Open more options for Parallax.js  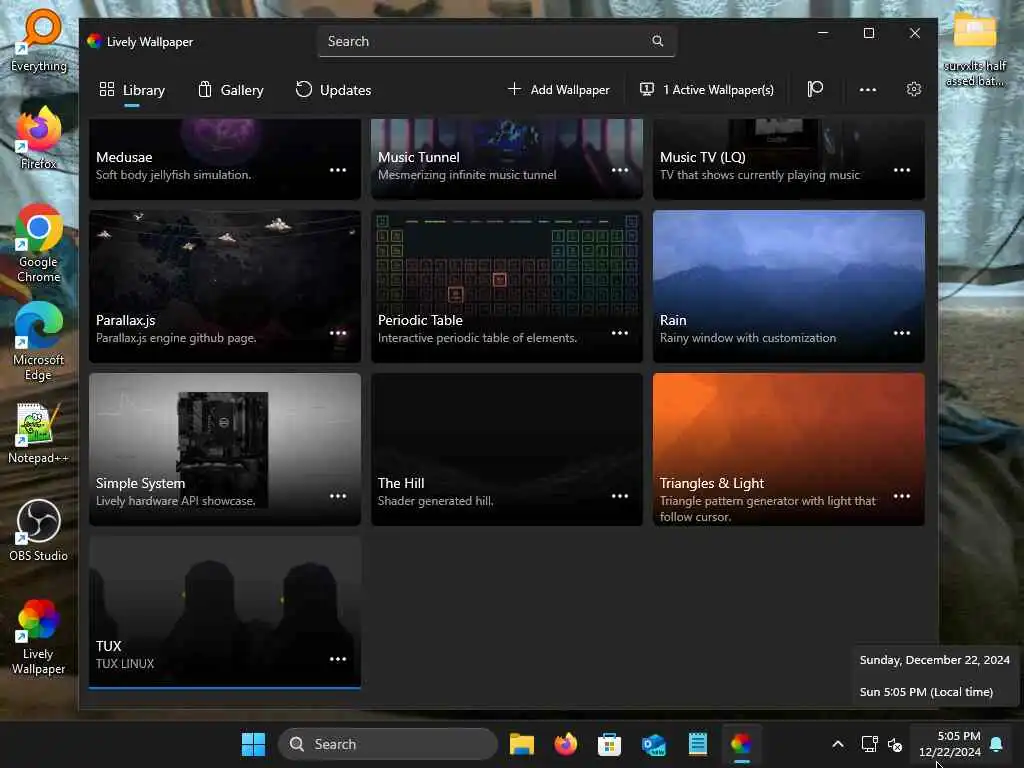pyautogui.click(x=338, y=333)
